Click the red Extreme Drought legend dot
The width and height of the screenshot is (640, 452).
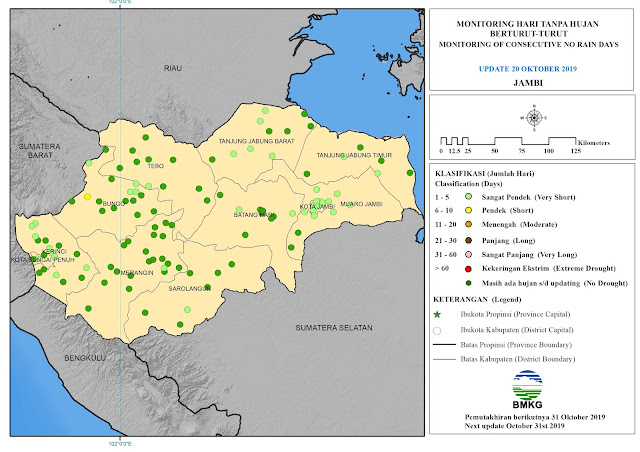pos(468,269)
